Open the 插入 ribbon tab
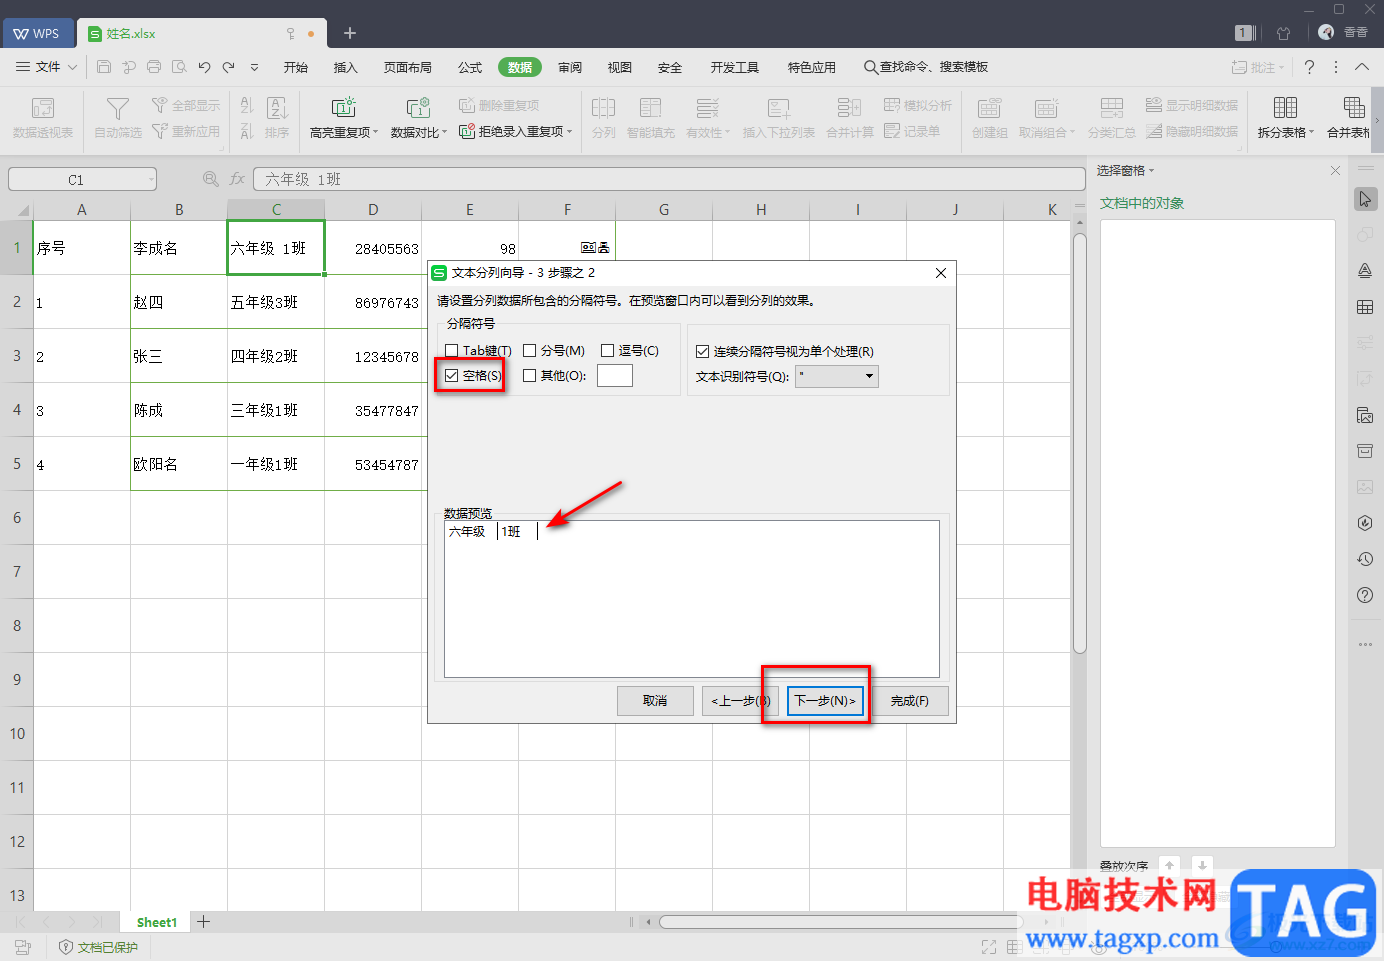Screen dimensions: 1384x961 pyautogui.click(x=345, y=67)
